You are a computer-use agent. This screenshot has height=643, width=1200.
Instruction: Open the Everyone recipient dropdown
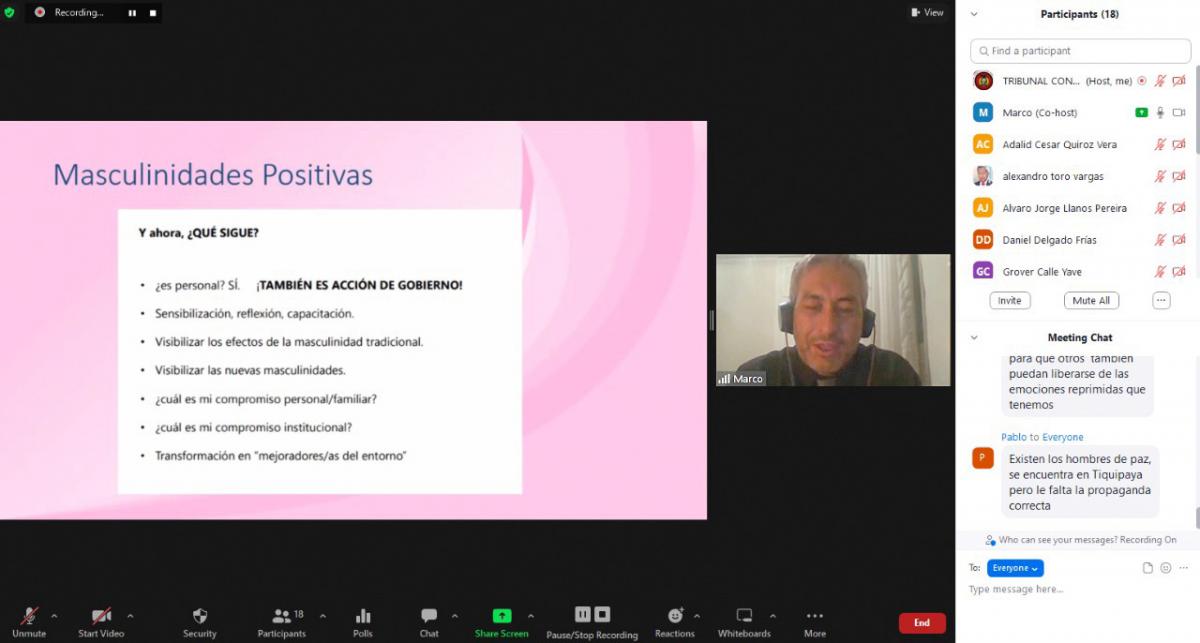(1015, 568)
